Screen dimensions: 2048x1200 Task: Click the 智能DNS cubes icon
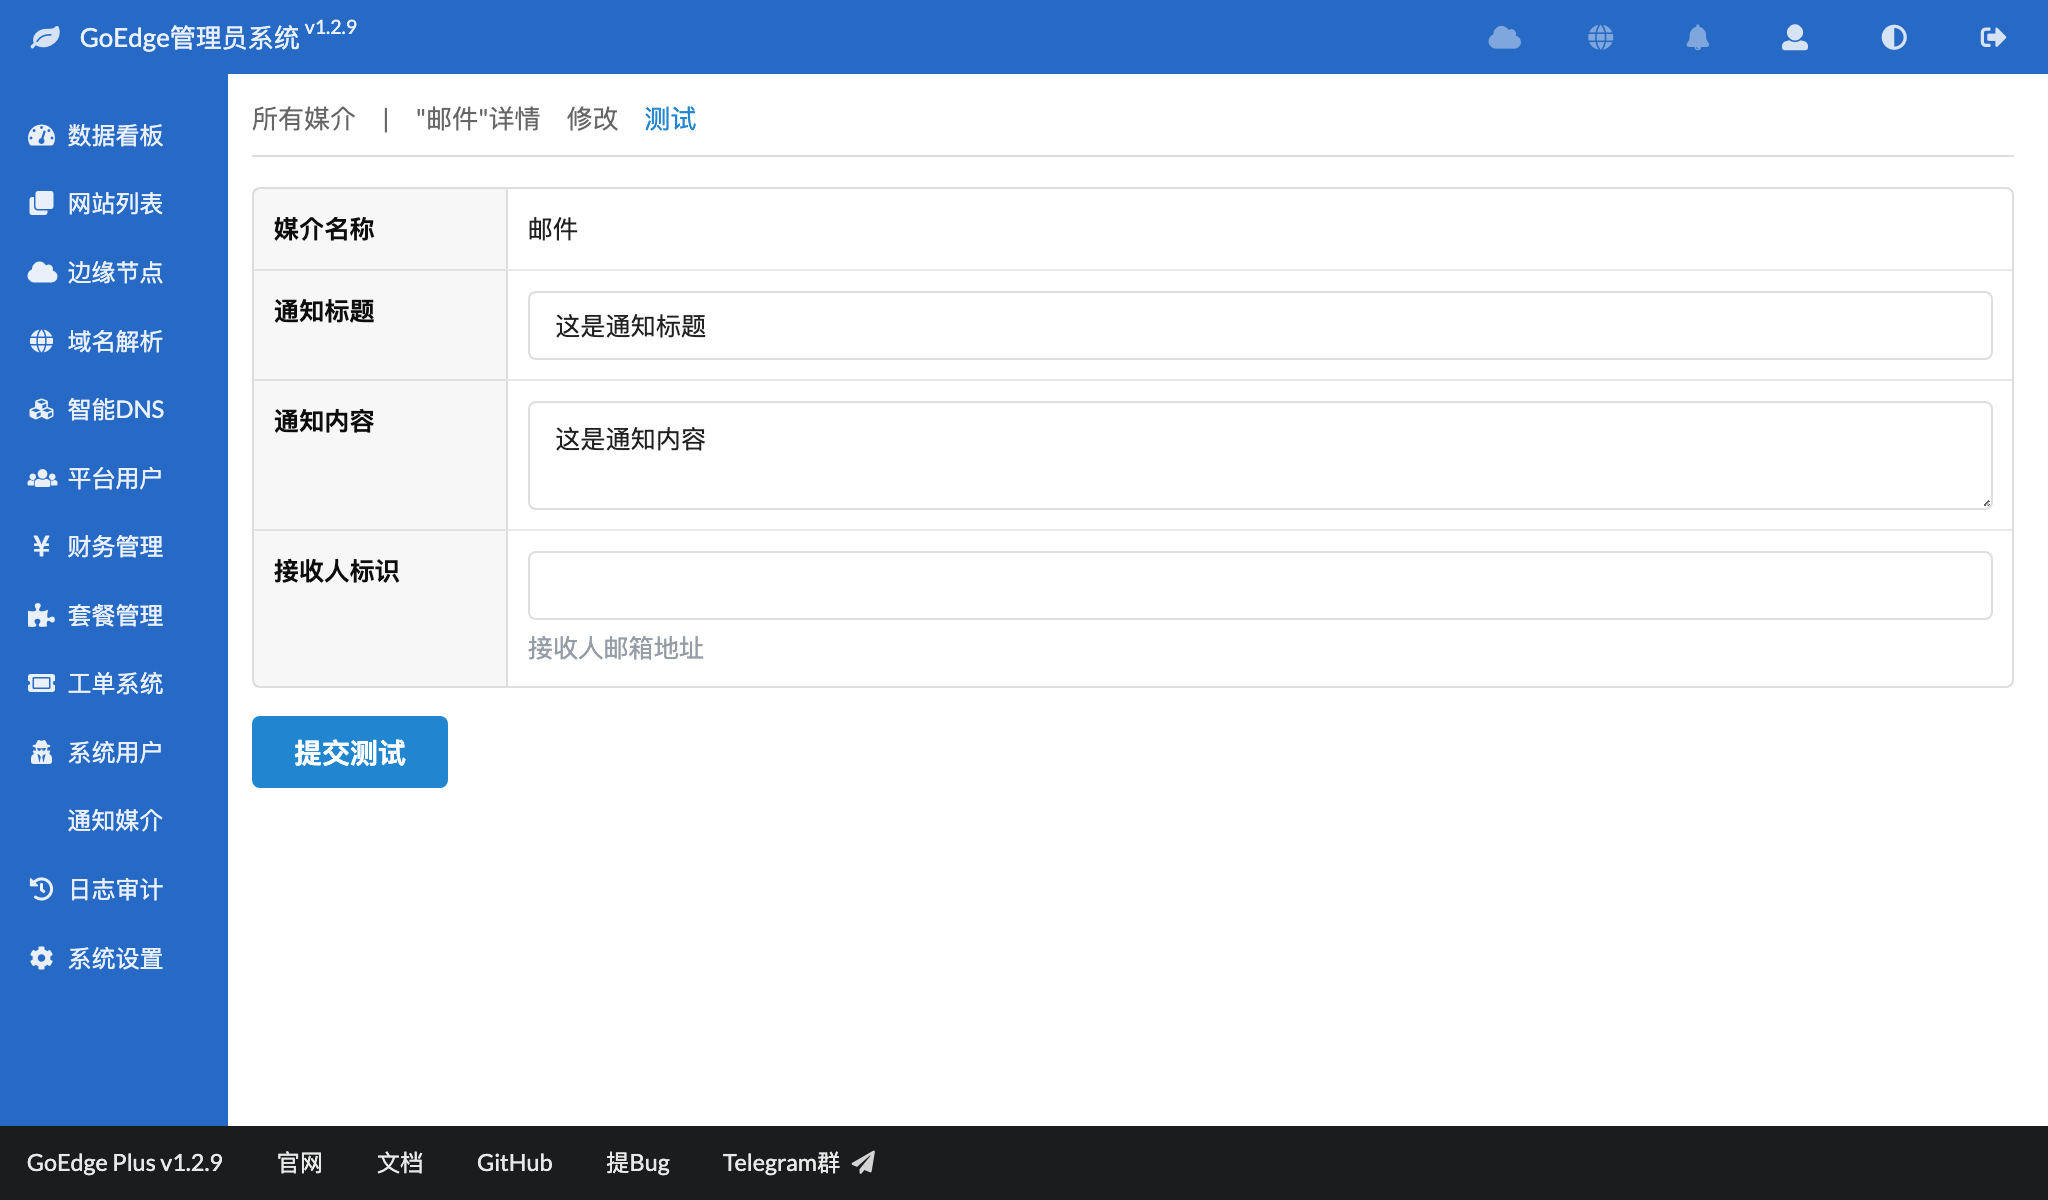pyautogui.click(x=41, y=409)
